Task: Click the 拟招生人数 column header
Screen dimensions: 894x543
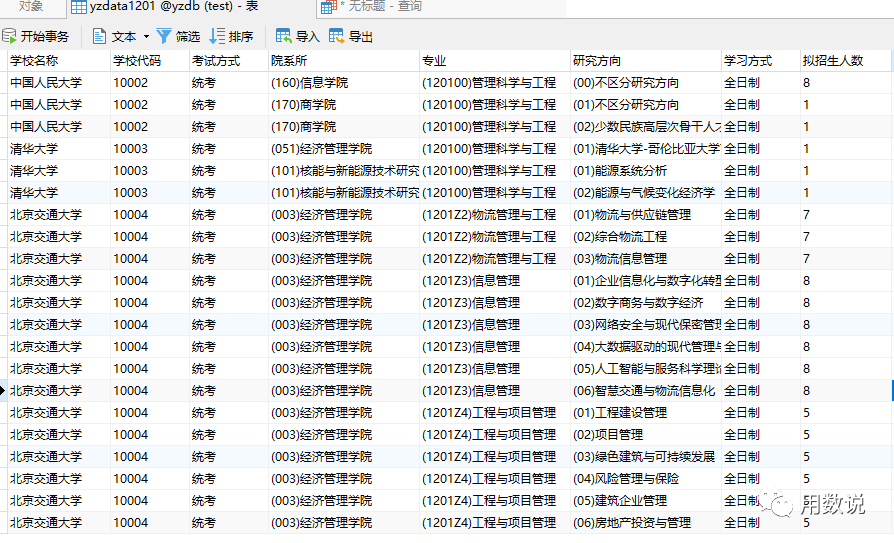Action: tap(847, 60)
